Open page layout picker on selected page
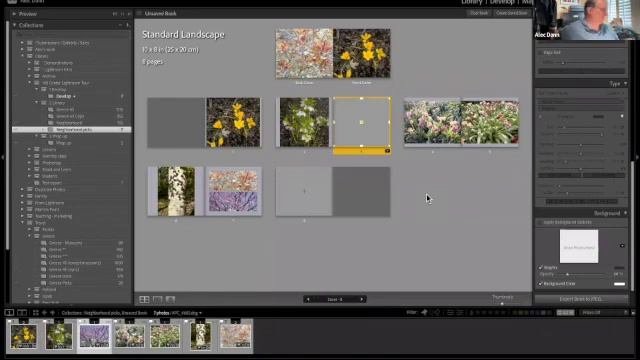This screenshot has width=640, height=360. (x=387, y=151)
